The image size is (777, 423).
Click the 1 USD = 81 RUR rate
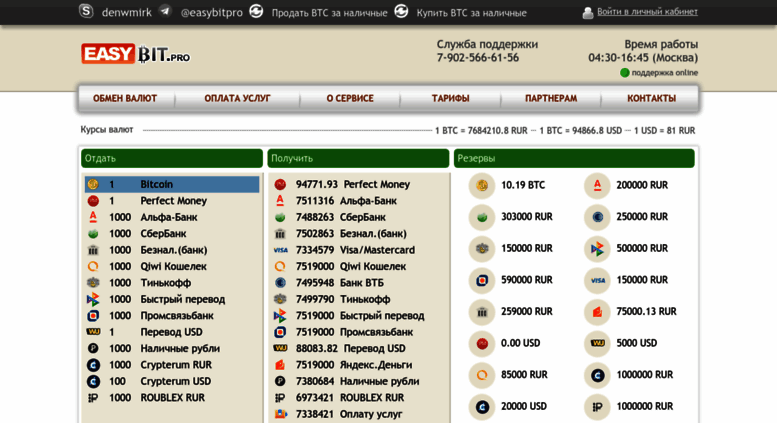pyautogui.click(x=665, y=131)
